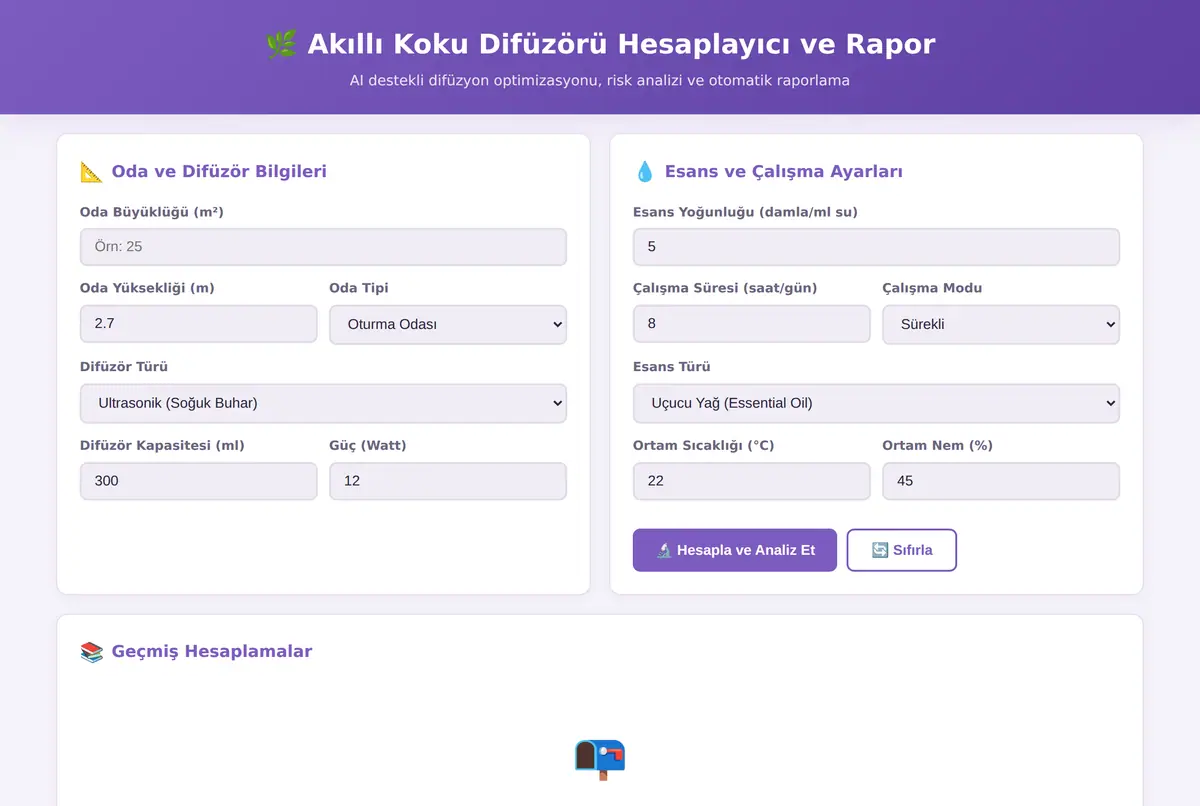Click the Çalışma Modu label

(932, 288)
